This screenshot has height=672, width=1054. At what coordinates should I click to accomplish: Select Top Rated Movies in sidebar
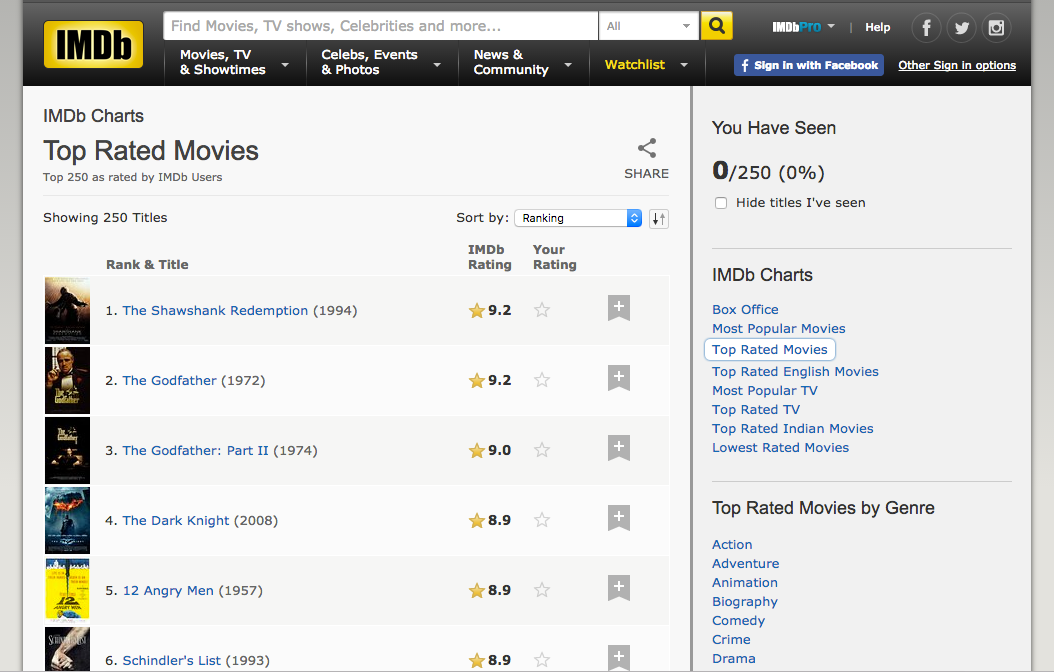pos(770,349)
